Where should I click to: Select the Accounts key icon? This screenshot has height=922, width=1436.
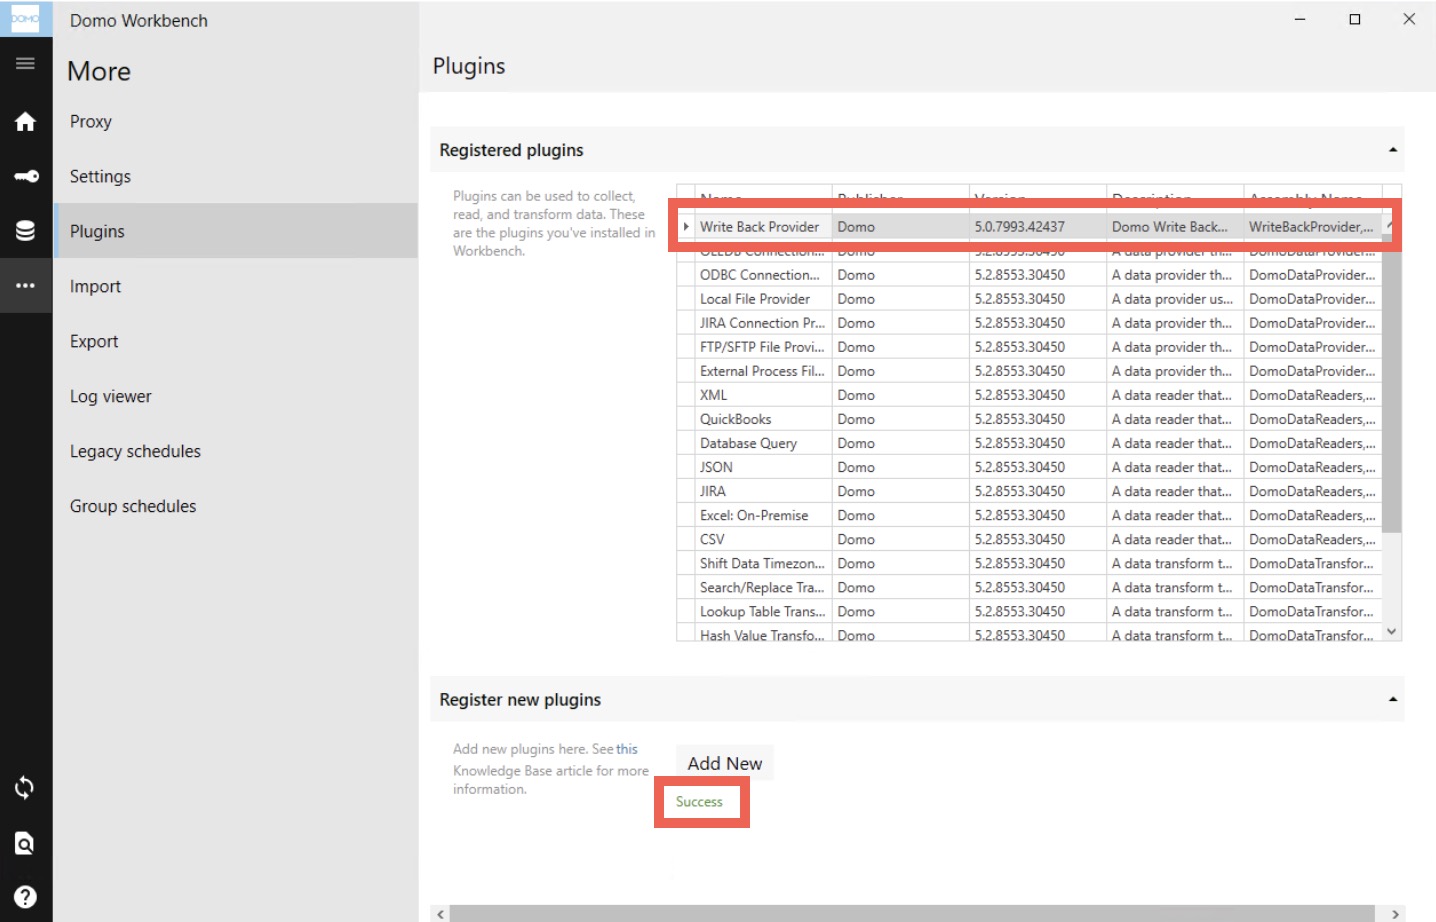point(25,175)
